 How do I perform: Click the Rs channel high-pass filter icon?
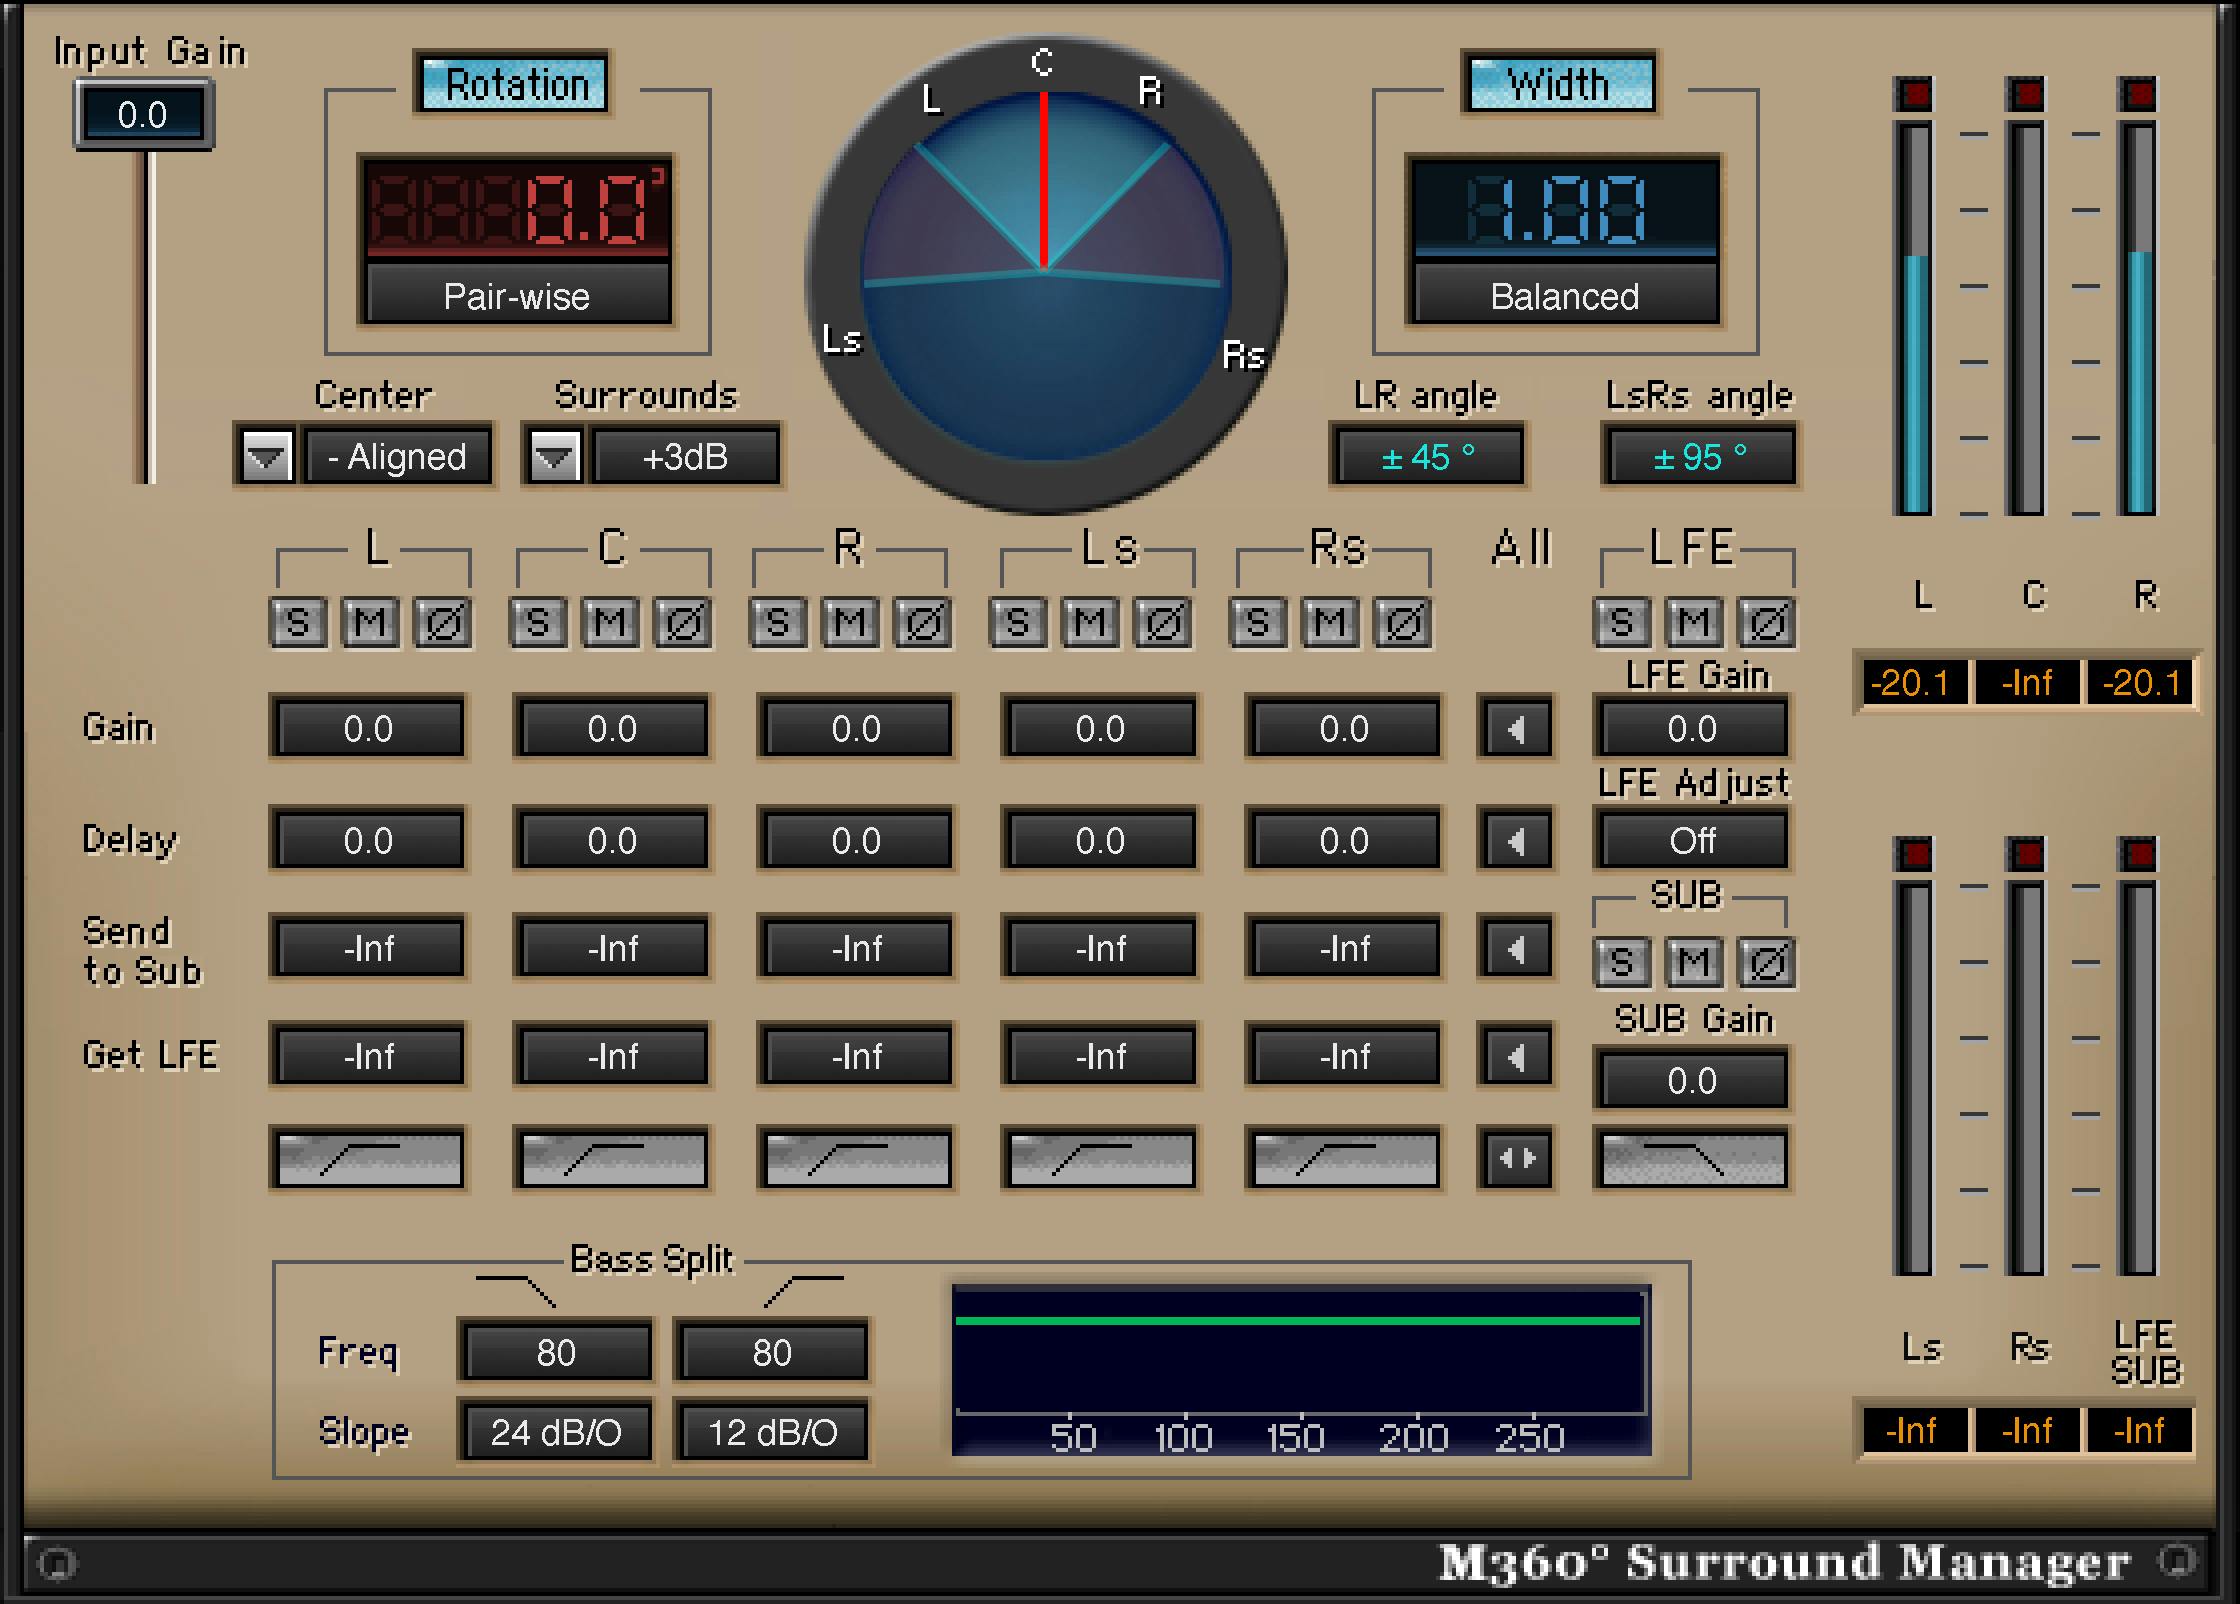point(1344,1158)
